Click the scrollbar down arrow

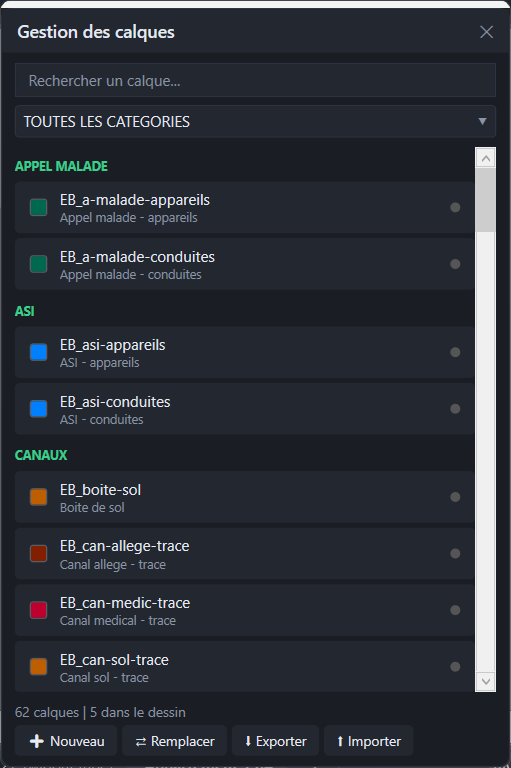tap(486, 681)
